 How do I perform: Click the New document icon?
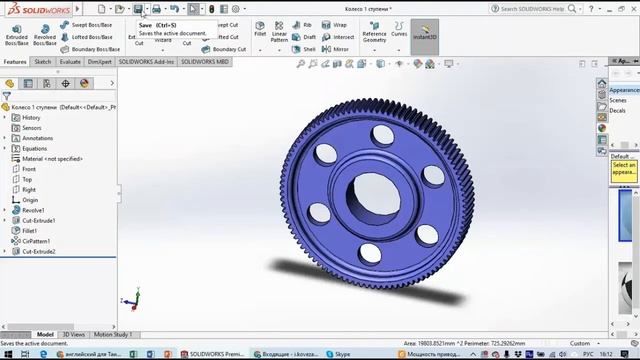point(101,9)
